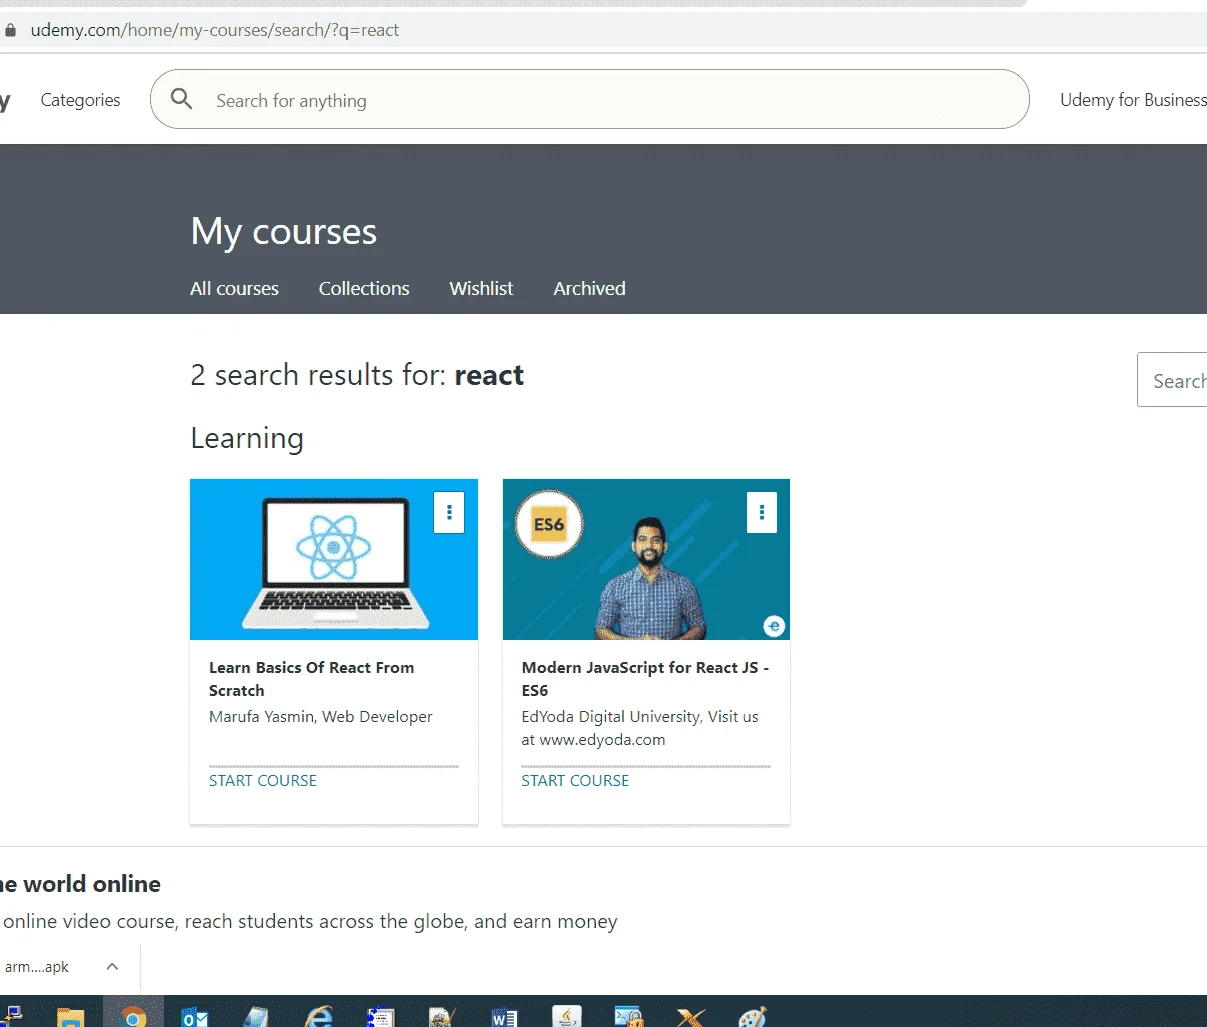The image size is (1207, 1027).
Task: Click Udemy for Business link
Action: pos(1133,100)
